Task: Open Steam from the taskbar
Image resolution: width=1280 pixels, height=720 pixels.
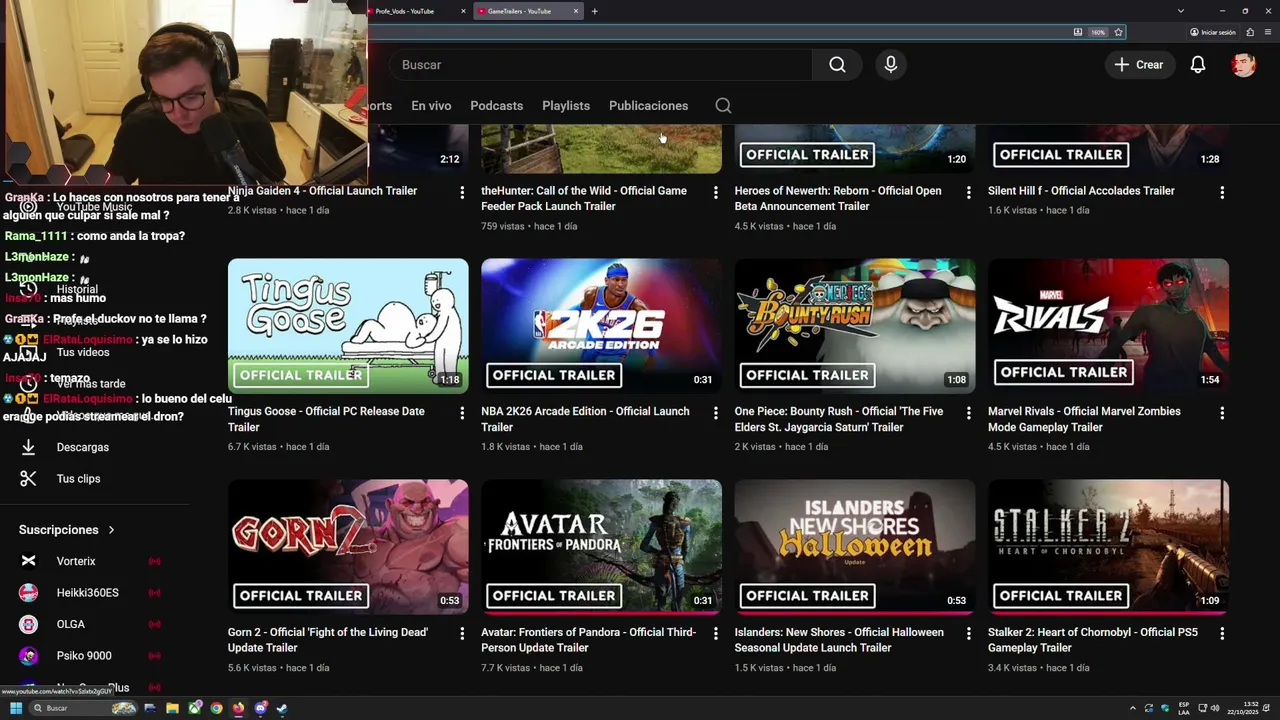Action: [282, 708]
